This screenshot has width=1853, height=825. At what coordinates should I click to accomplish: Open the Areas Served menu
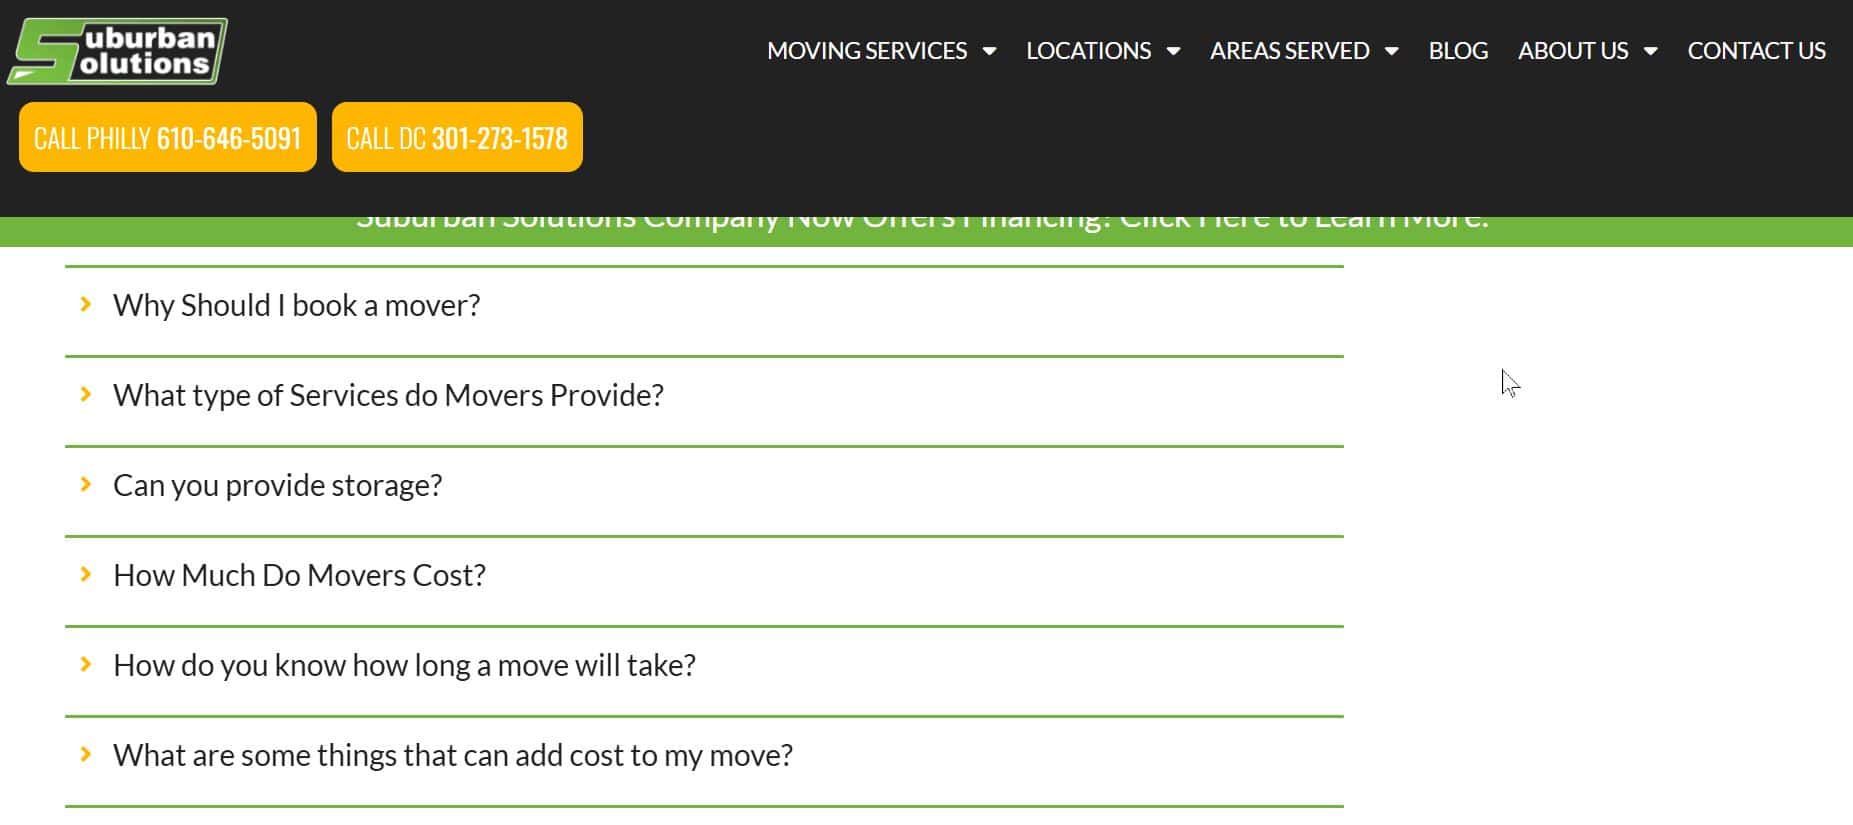(x=1289, y=51)
